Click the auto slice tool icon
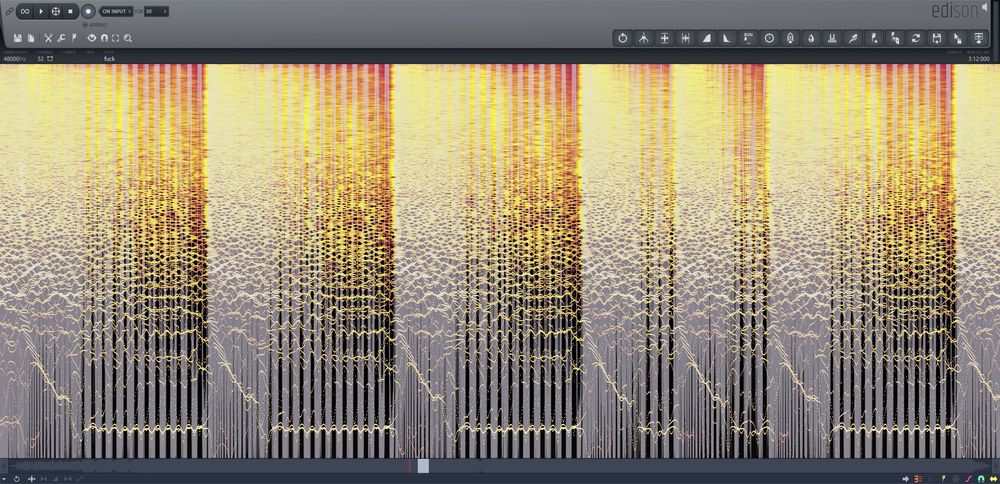 click(895, 38)
